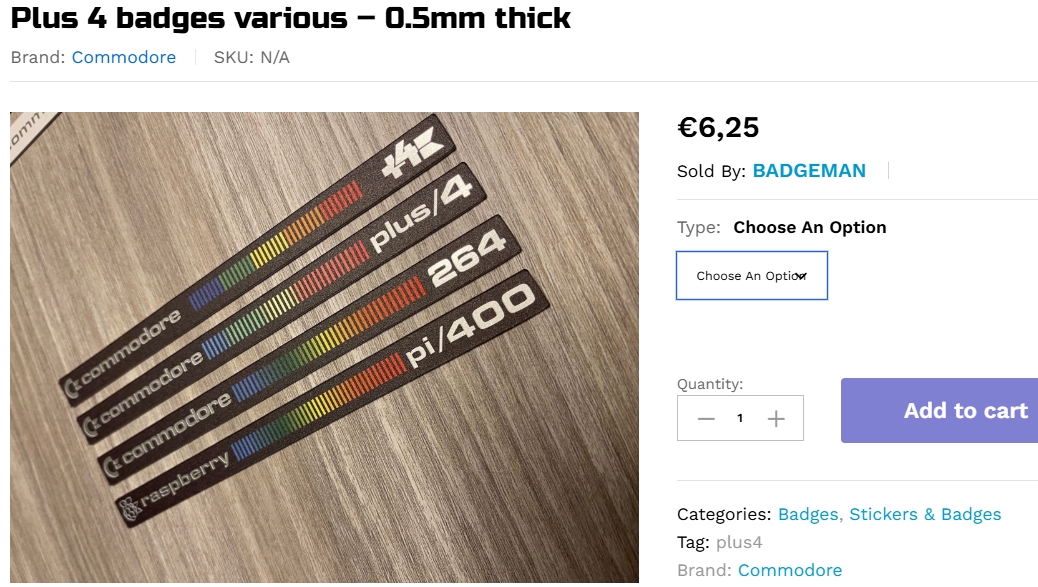This screenshot has width=1038, height=587.
Task: Click the SKU: N/A text
Action: (x=251, y=57)
